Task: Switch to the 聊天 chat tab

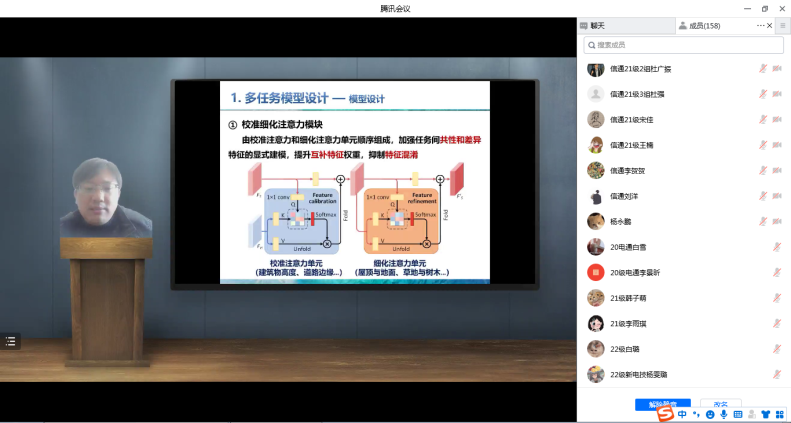Action: 597,26
